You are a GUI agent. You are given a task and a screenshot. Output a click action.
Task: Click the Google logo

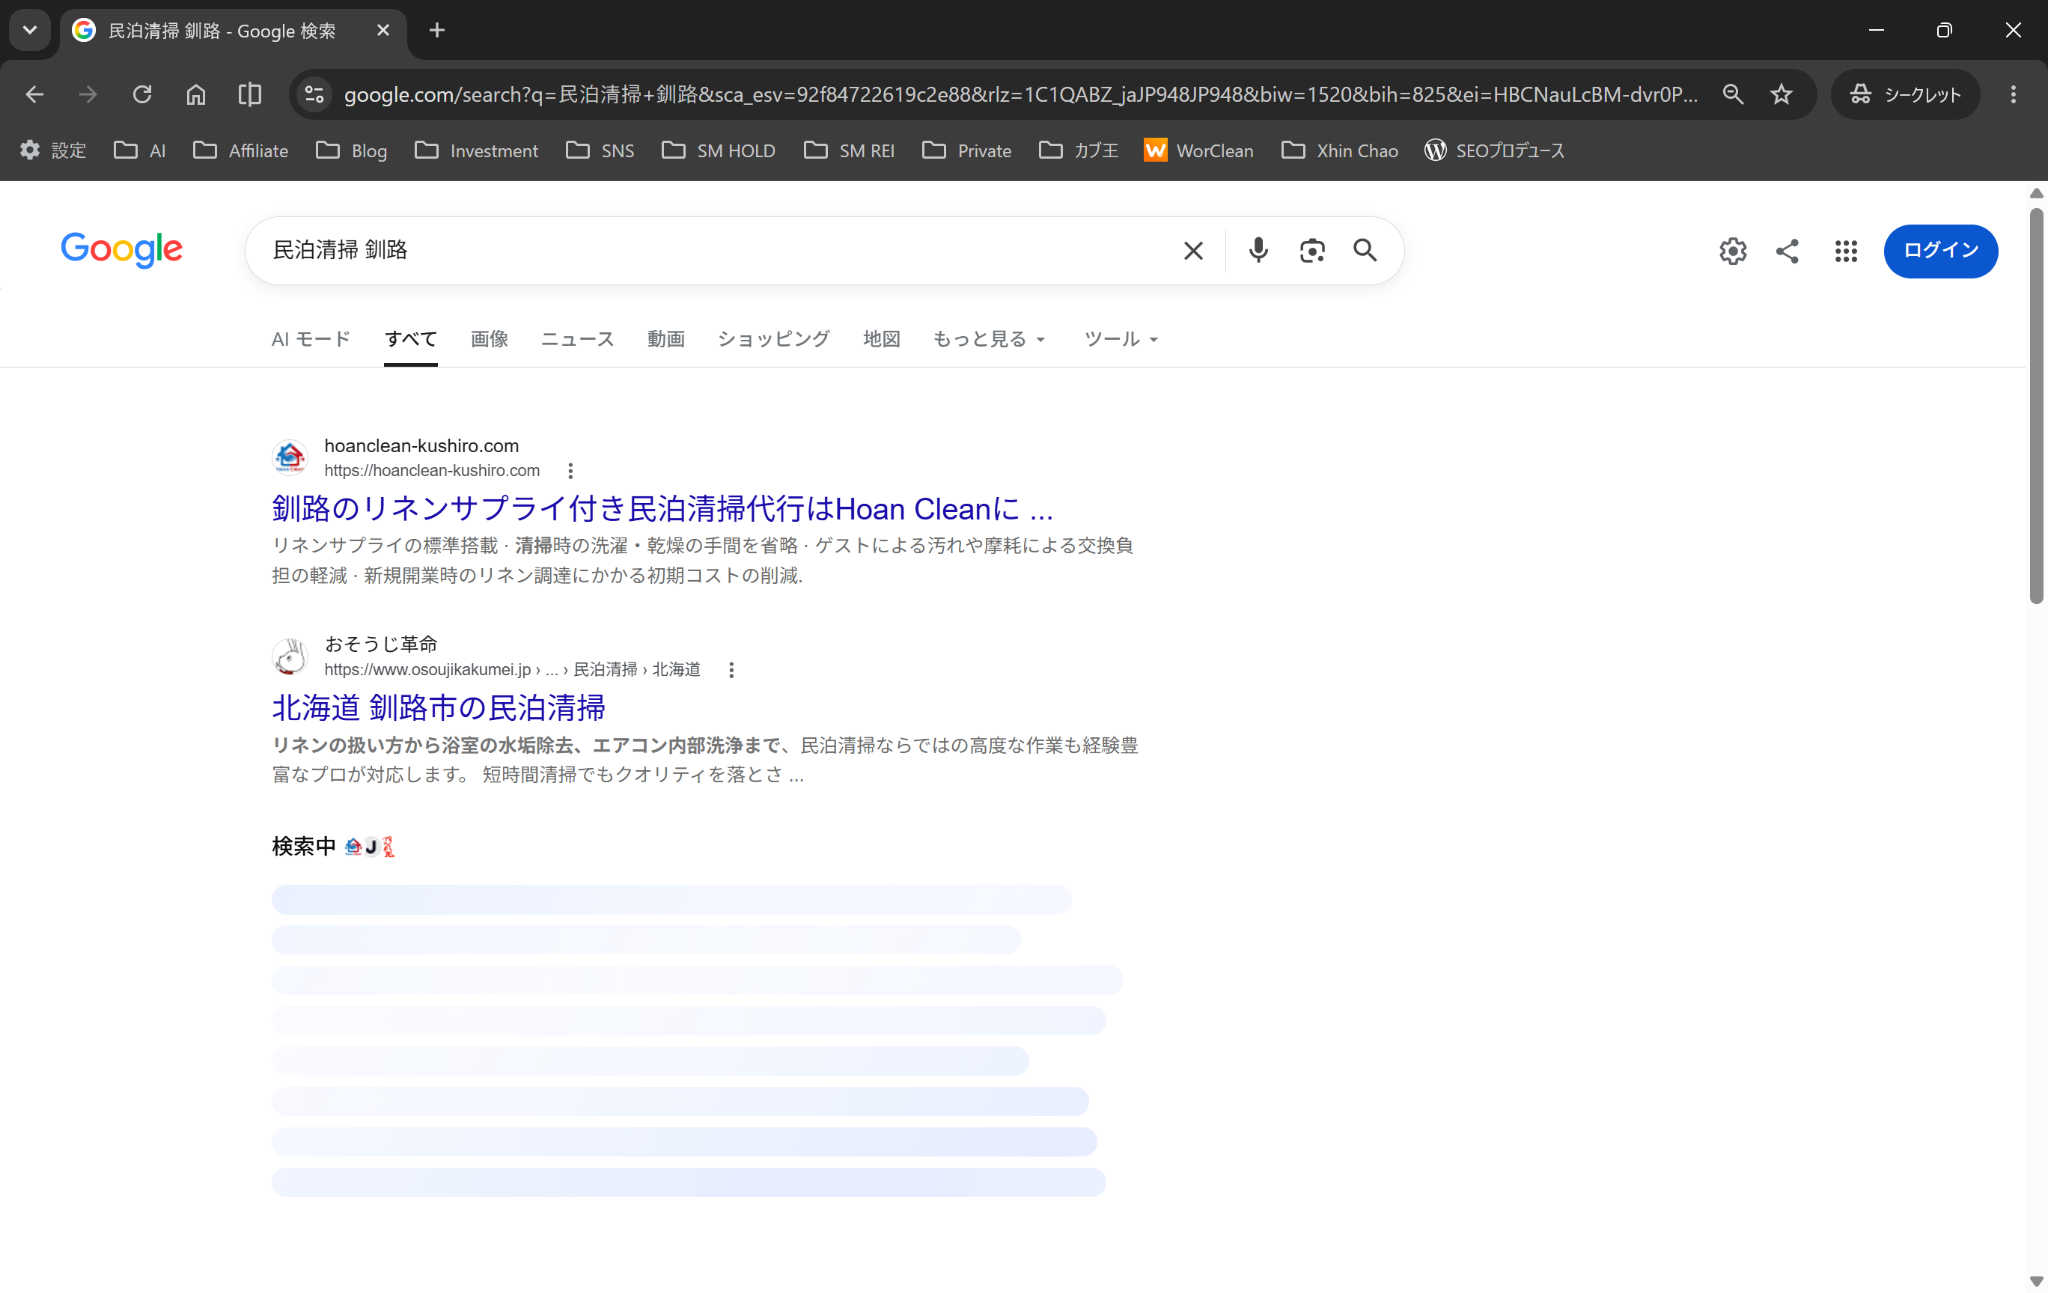click(121, 250)
